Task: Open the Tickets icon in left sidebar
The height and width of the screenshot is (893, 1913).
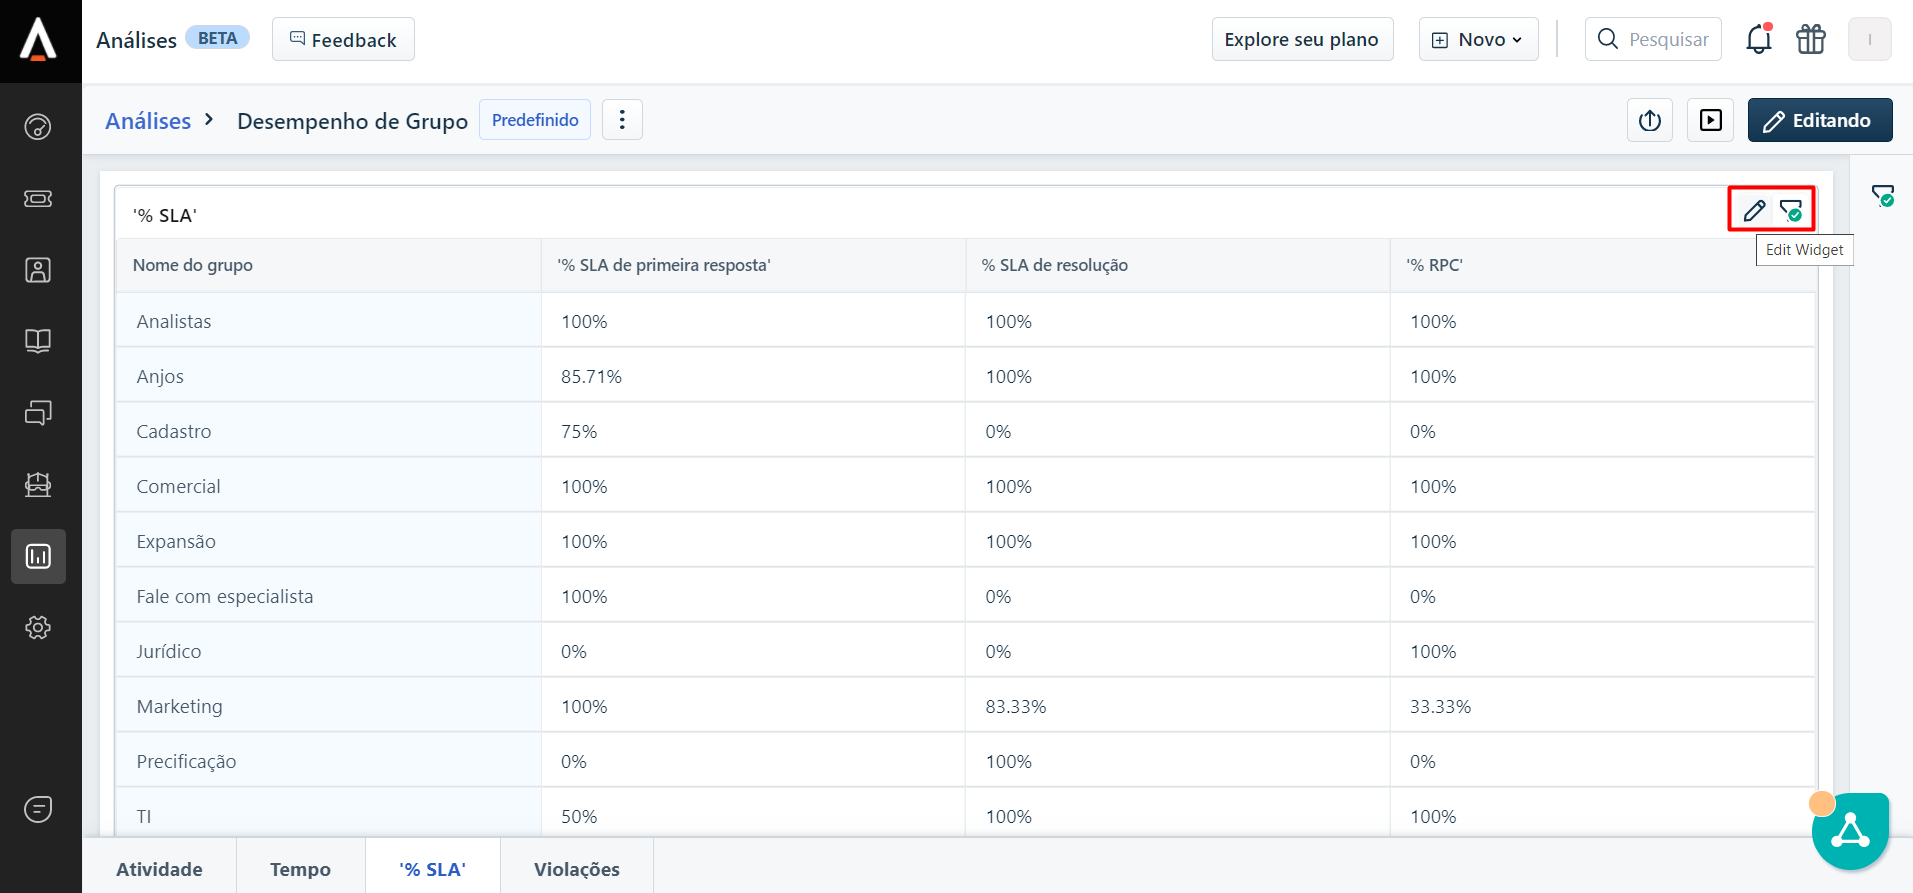Action: click(x=38, y=198)
